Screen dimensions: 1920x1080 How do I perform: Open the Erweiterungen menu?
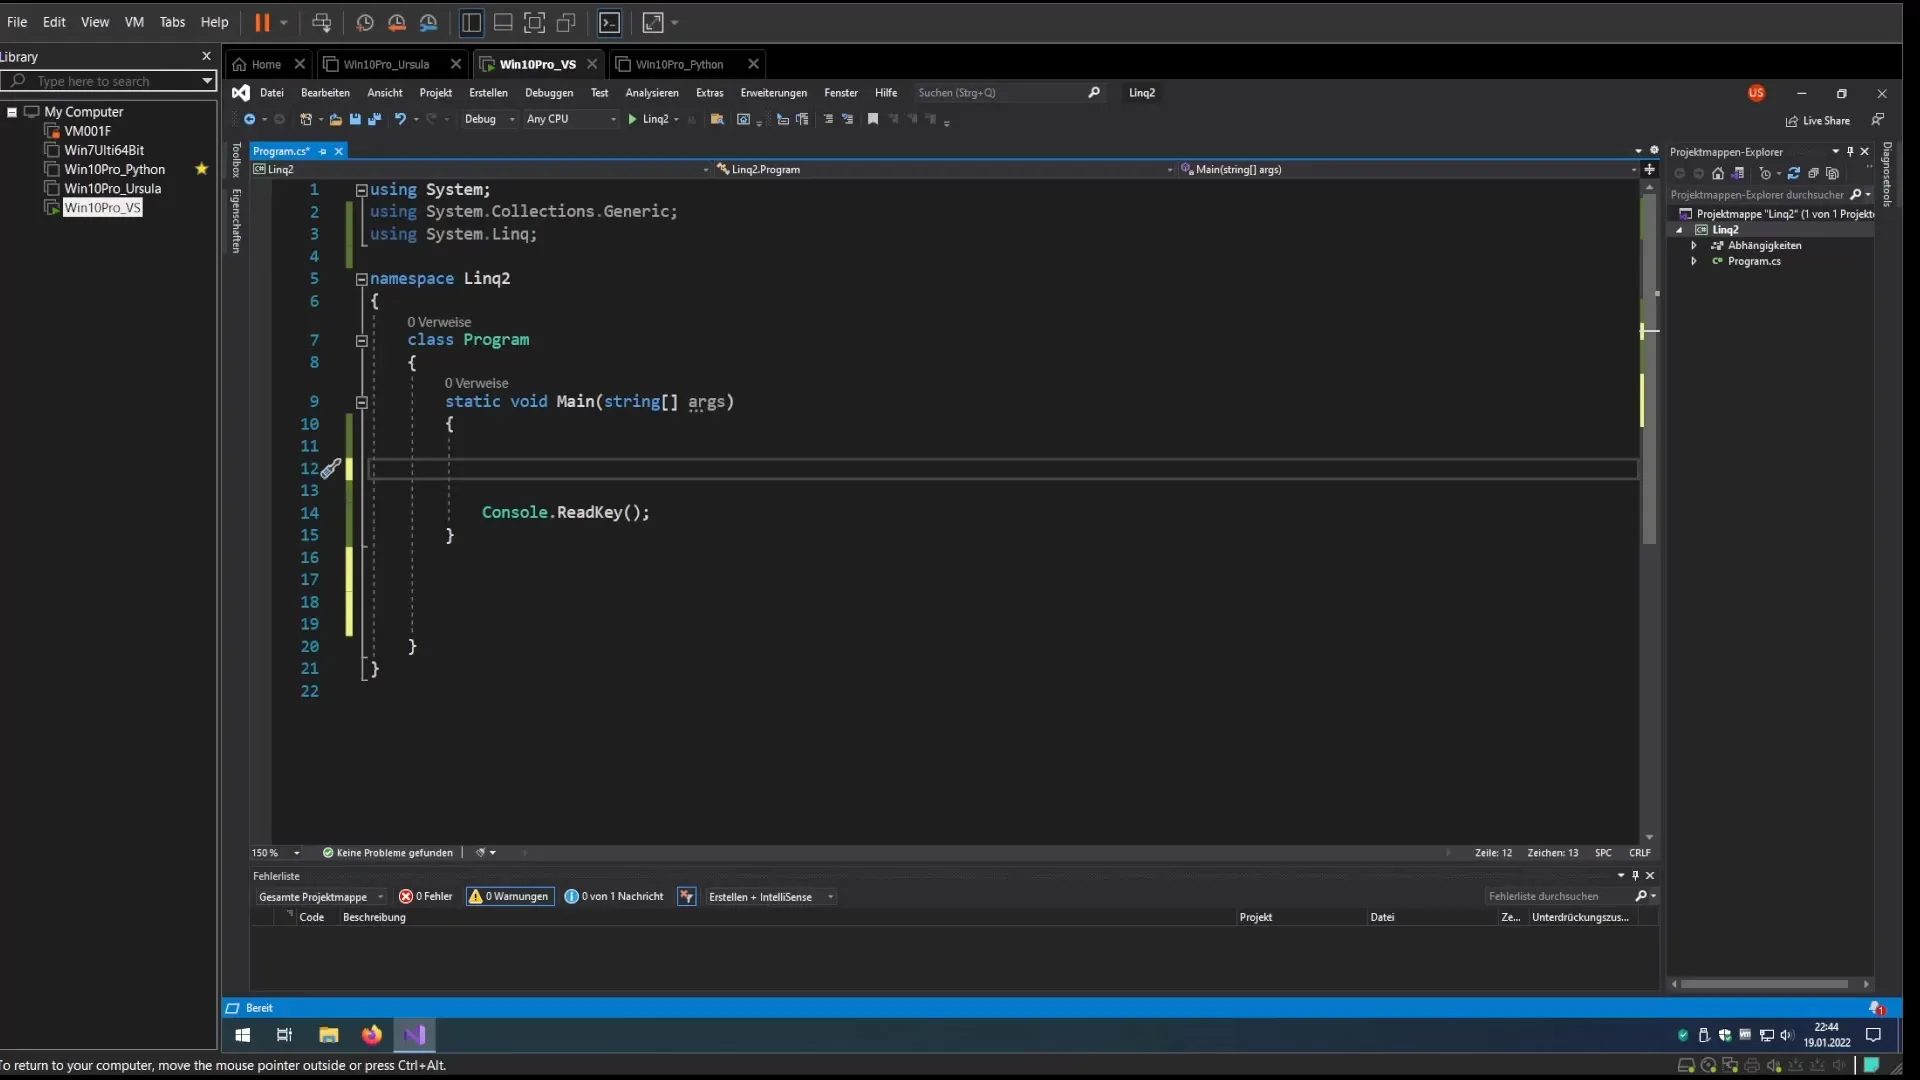[x=773, y=93]
